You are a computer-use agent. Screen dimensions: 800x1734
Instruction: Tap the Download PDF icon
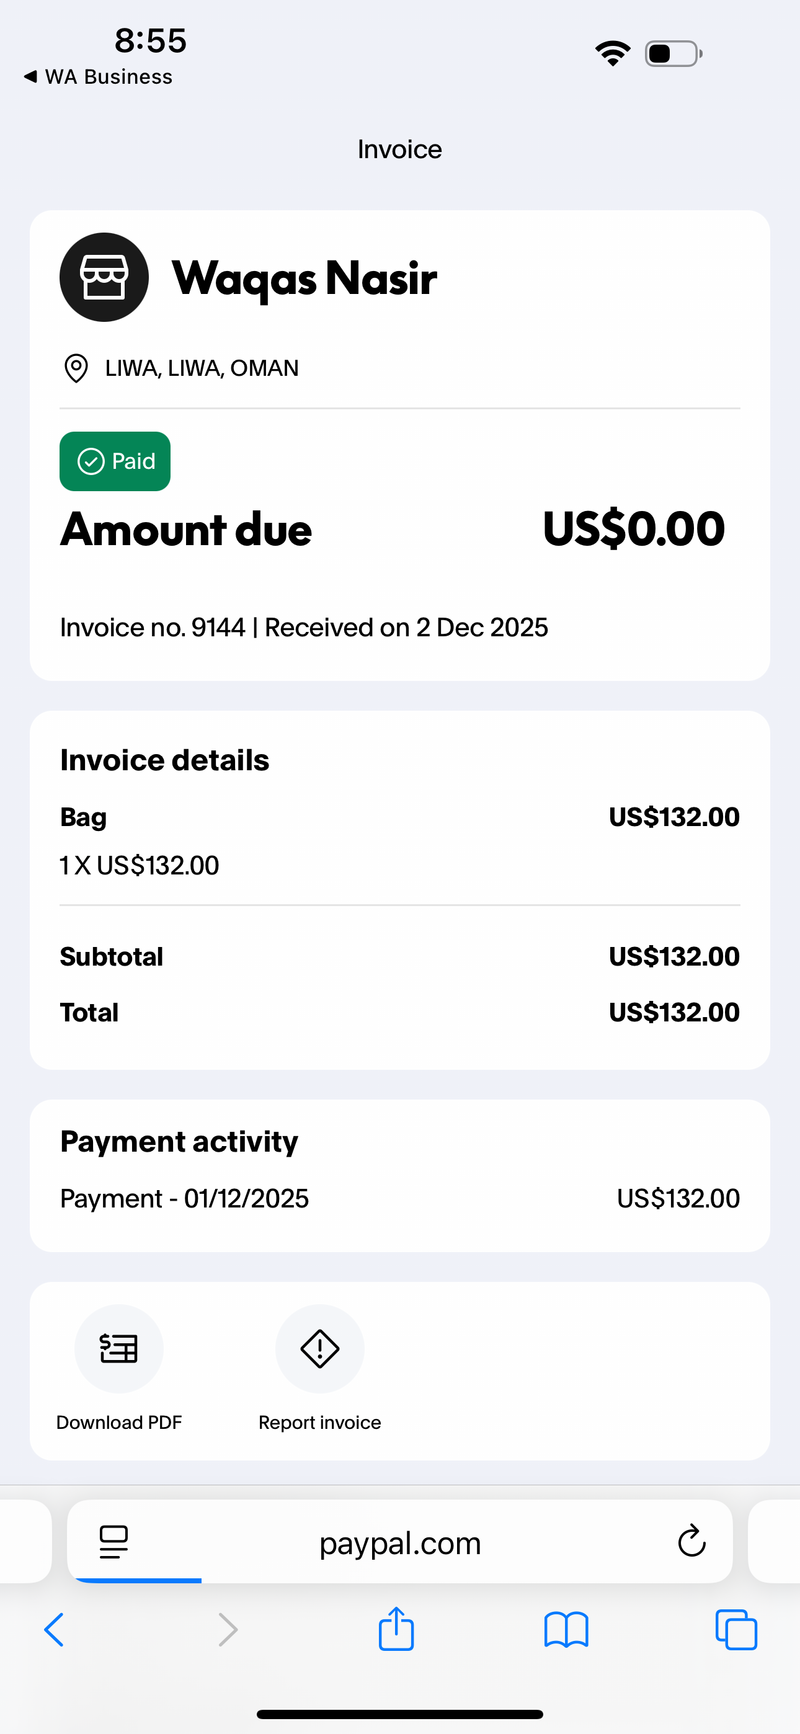119,1348
